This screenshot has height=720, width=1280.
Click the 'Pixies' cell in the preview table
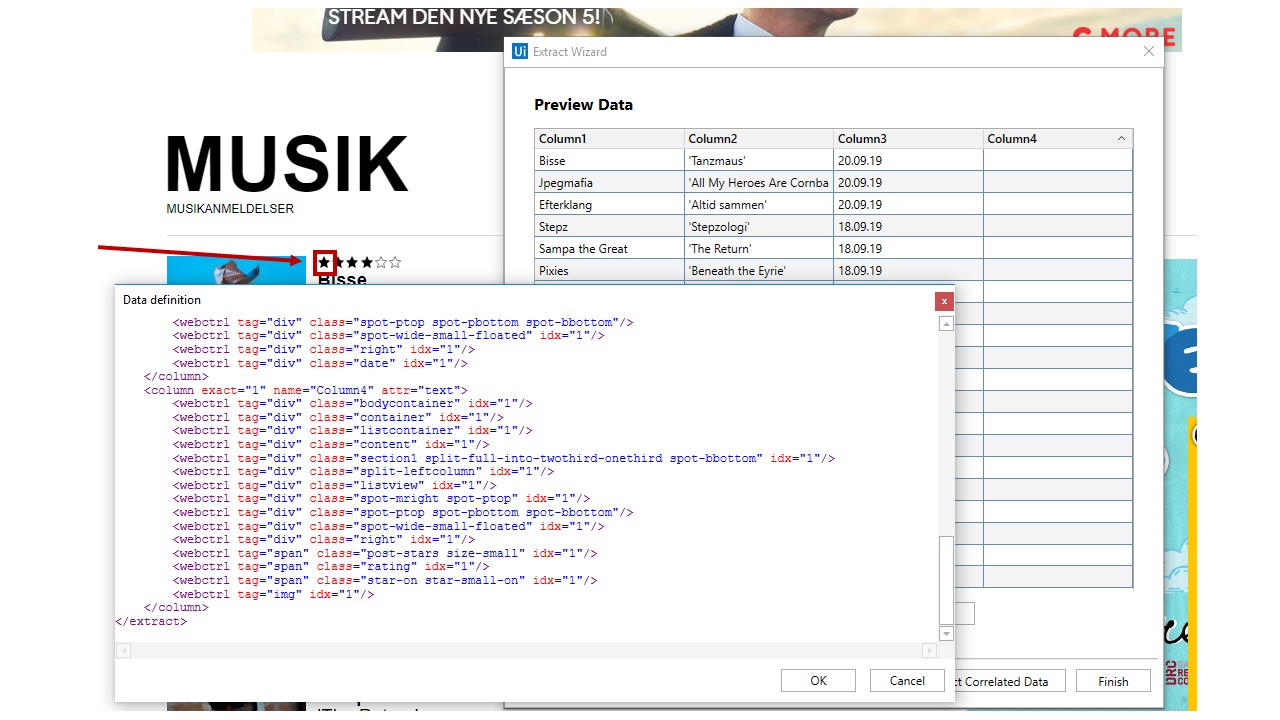[x=609, y=271]
